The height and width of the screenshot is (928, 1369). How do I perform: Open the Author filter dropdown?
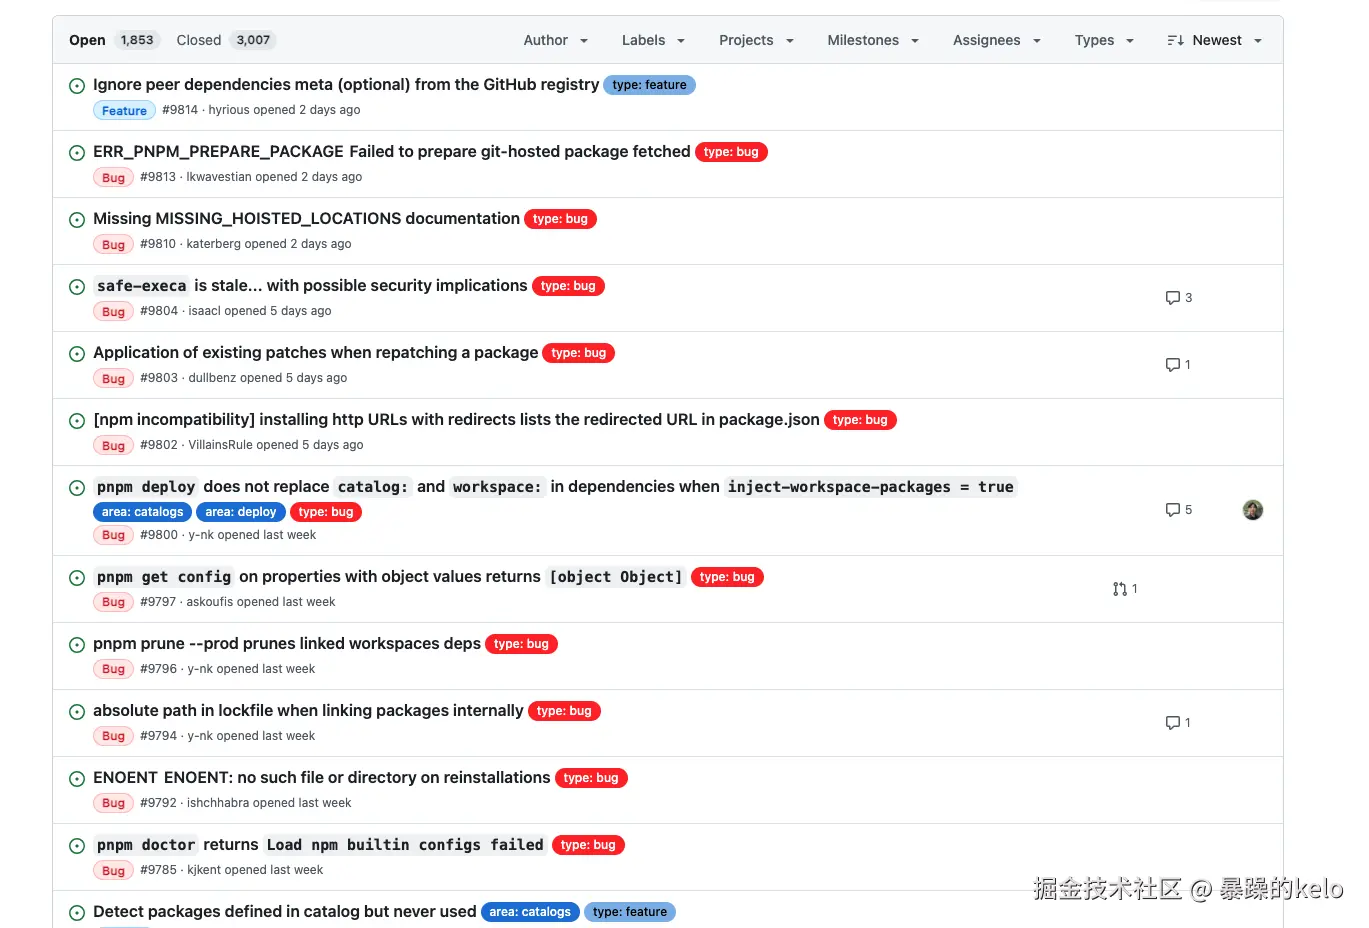click(555, 40)
